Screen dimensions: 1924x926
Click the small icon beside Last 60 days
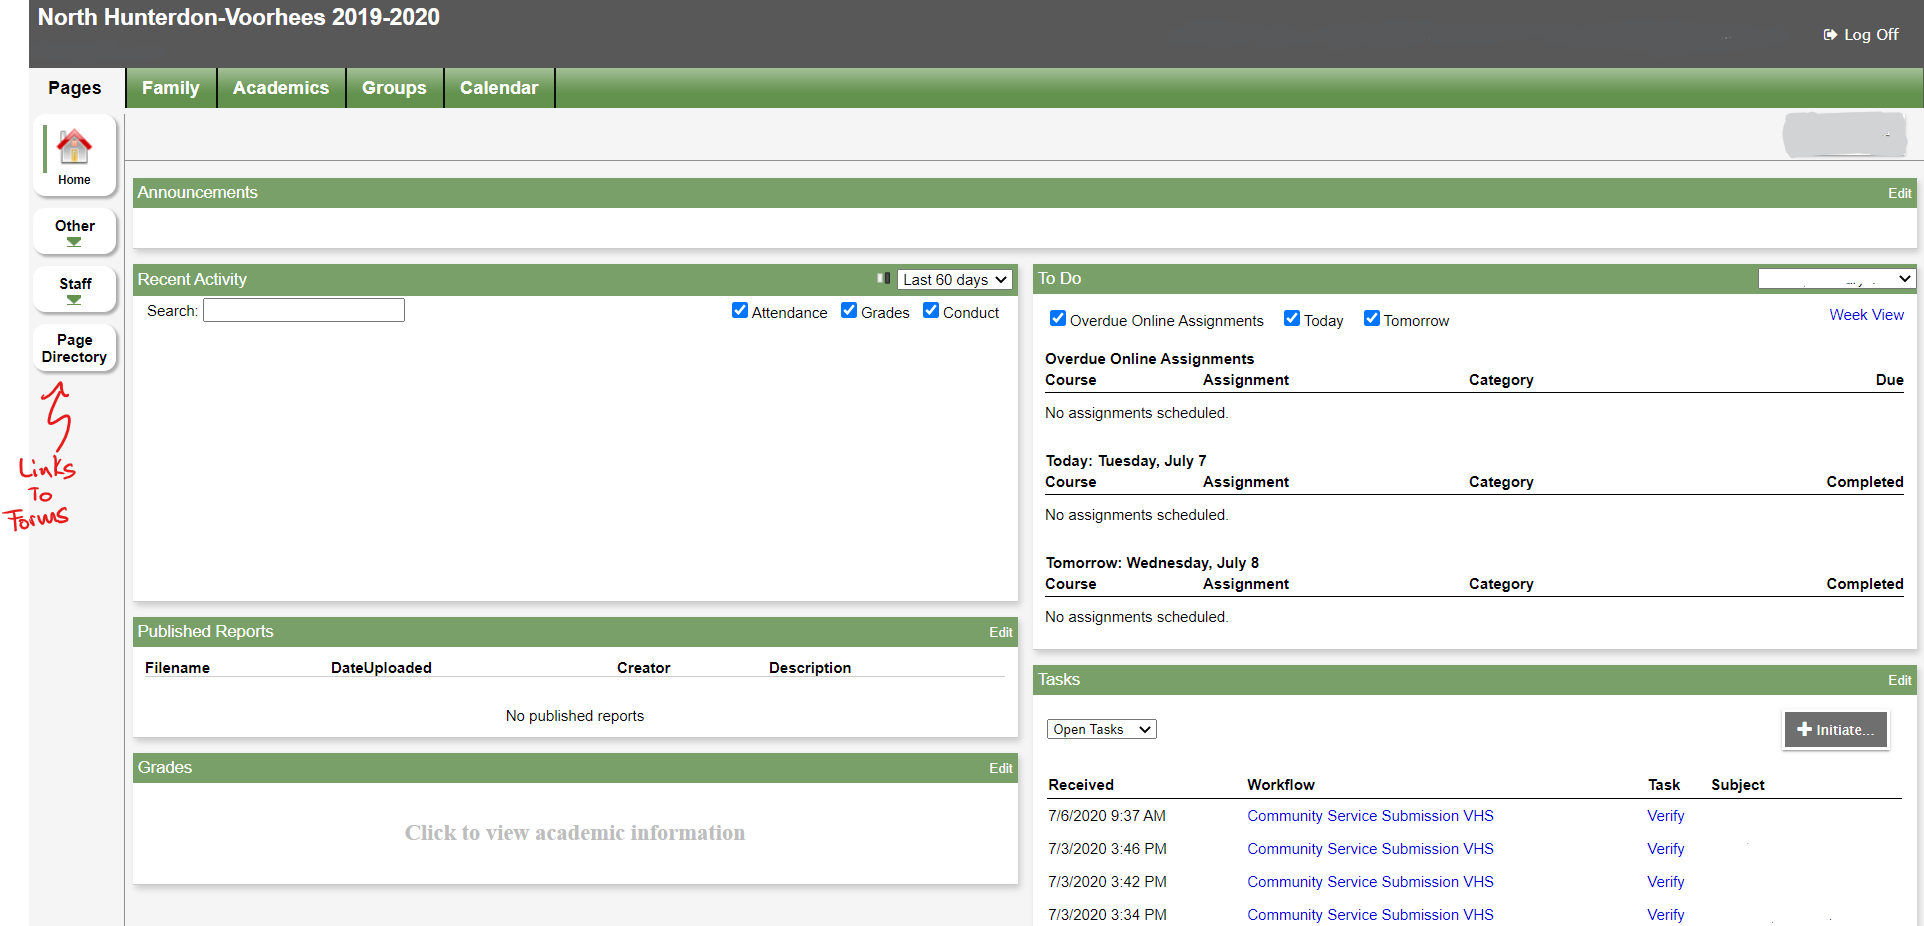click(883, 279)
